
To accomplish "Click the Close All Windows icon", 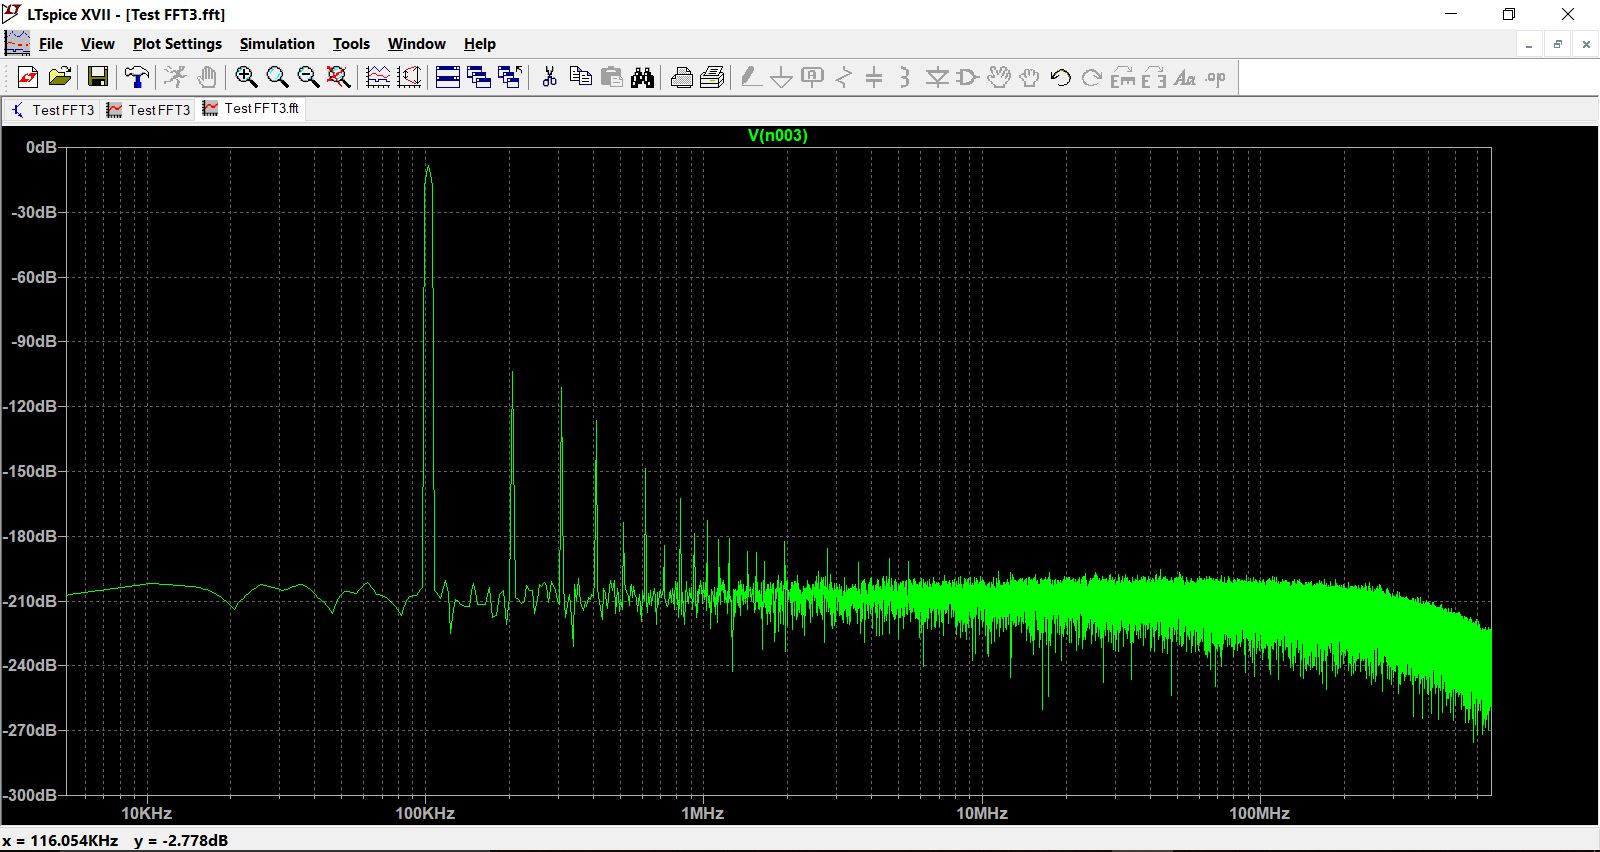I will click(510, 77).
